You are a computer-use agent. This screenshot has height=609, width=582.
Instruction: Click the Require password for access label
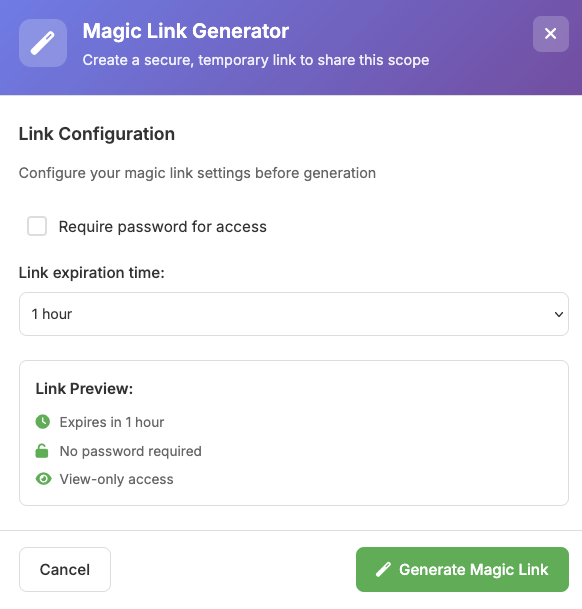tap(162, 227)
